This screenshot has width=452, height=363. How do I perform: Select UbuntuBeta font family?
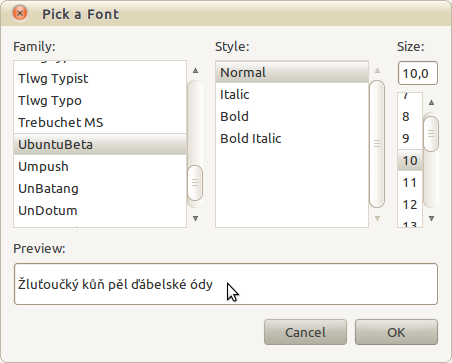click(x=100, y=144)
